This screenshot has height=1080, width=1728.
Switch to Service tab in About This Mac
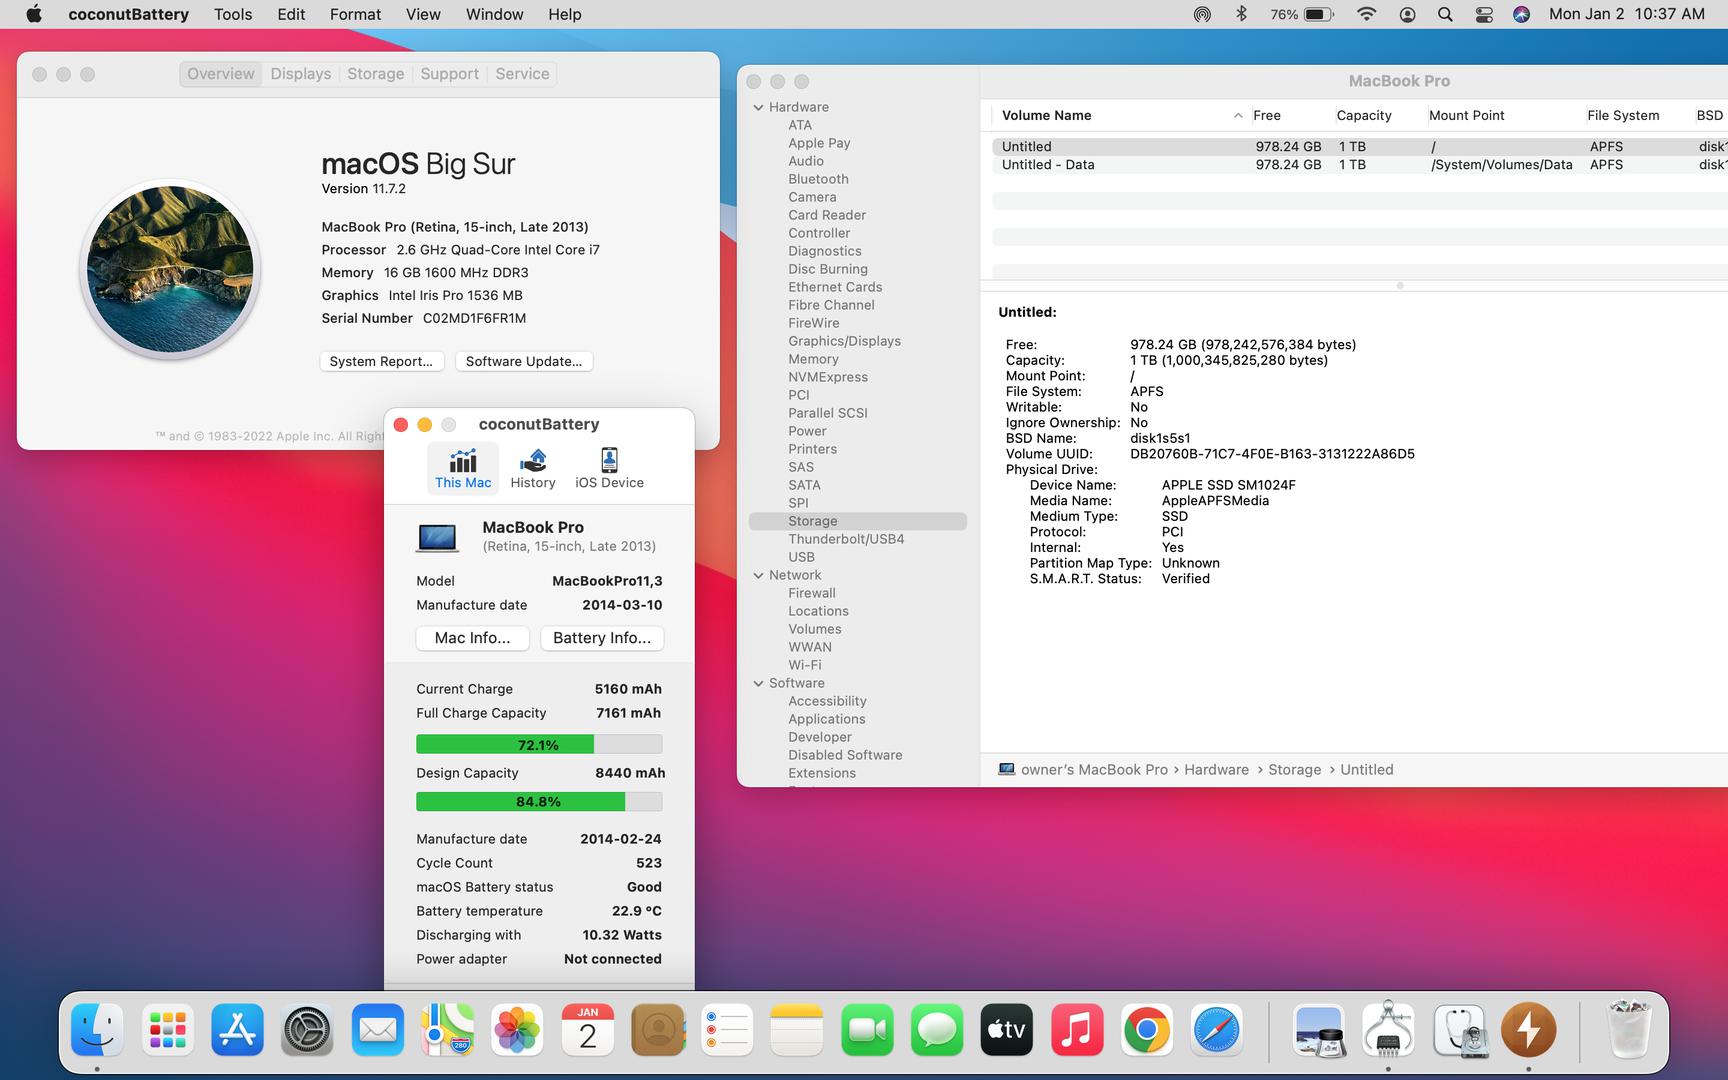click(x=522, y=74)
